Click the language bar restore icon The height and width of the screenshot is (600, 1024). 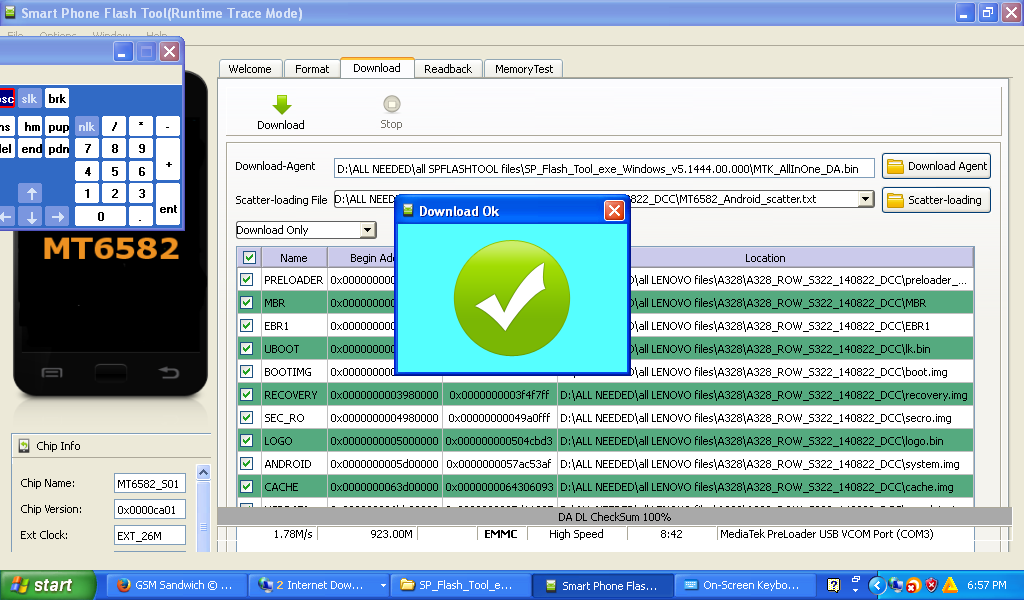coord(856,578)
